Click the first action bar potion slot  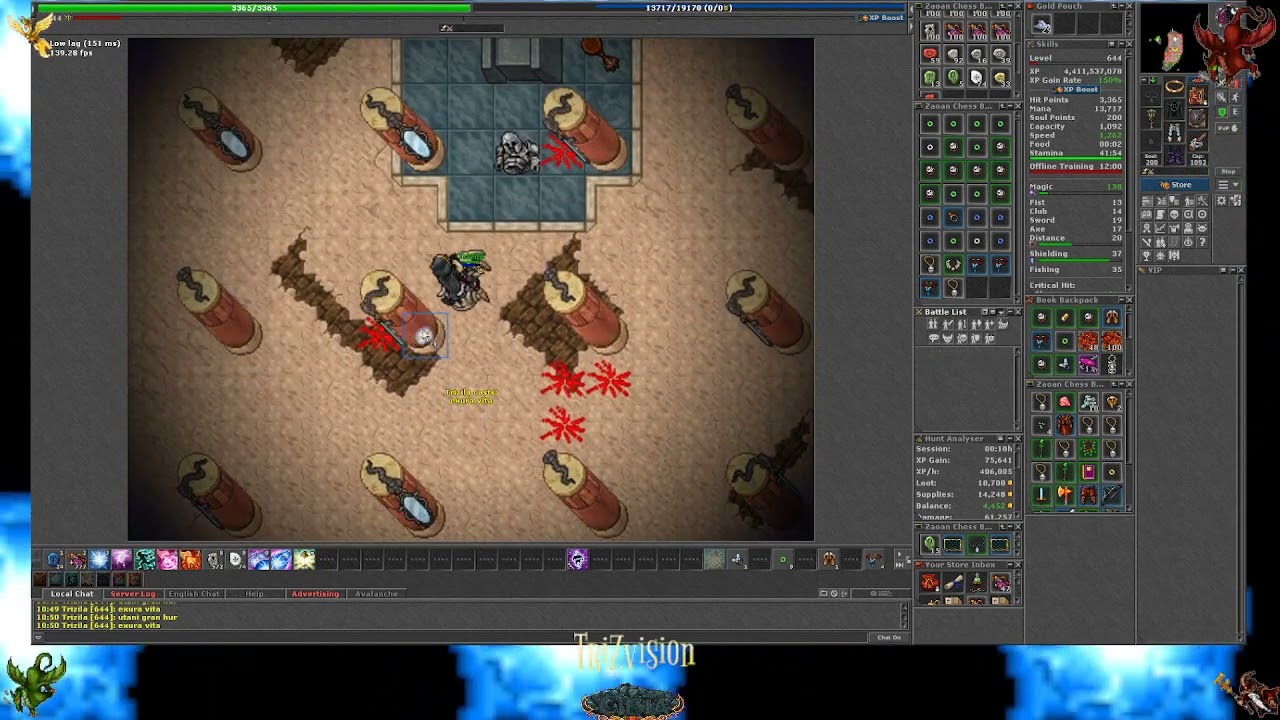click(x=76, y=559)
